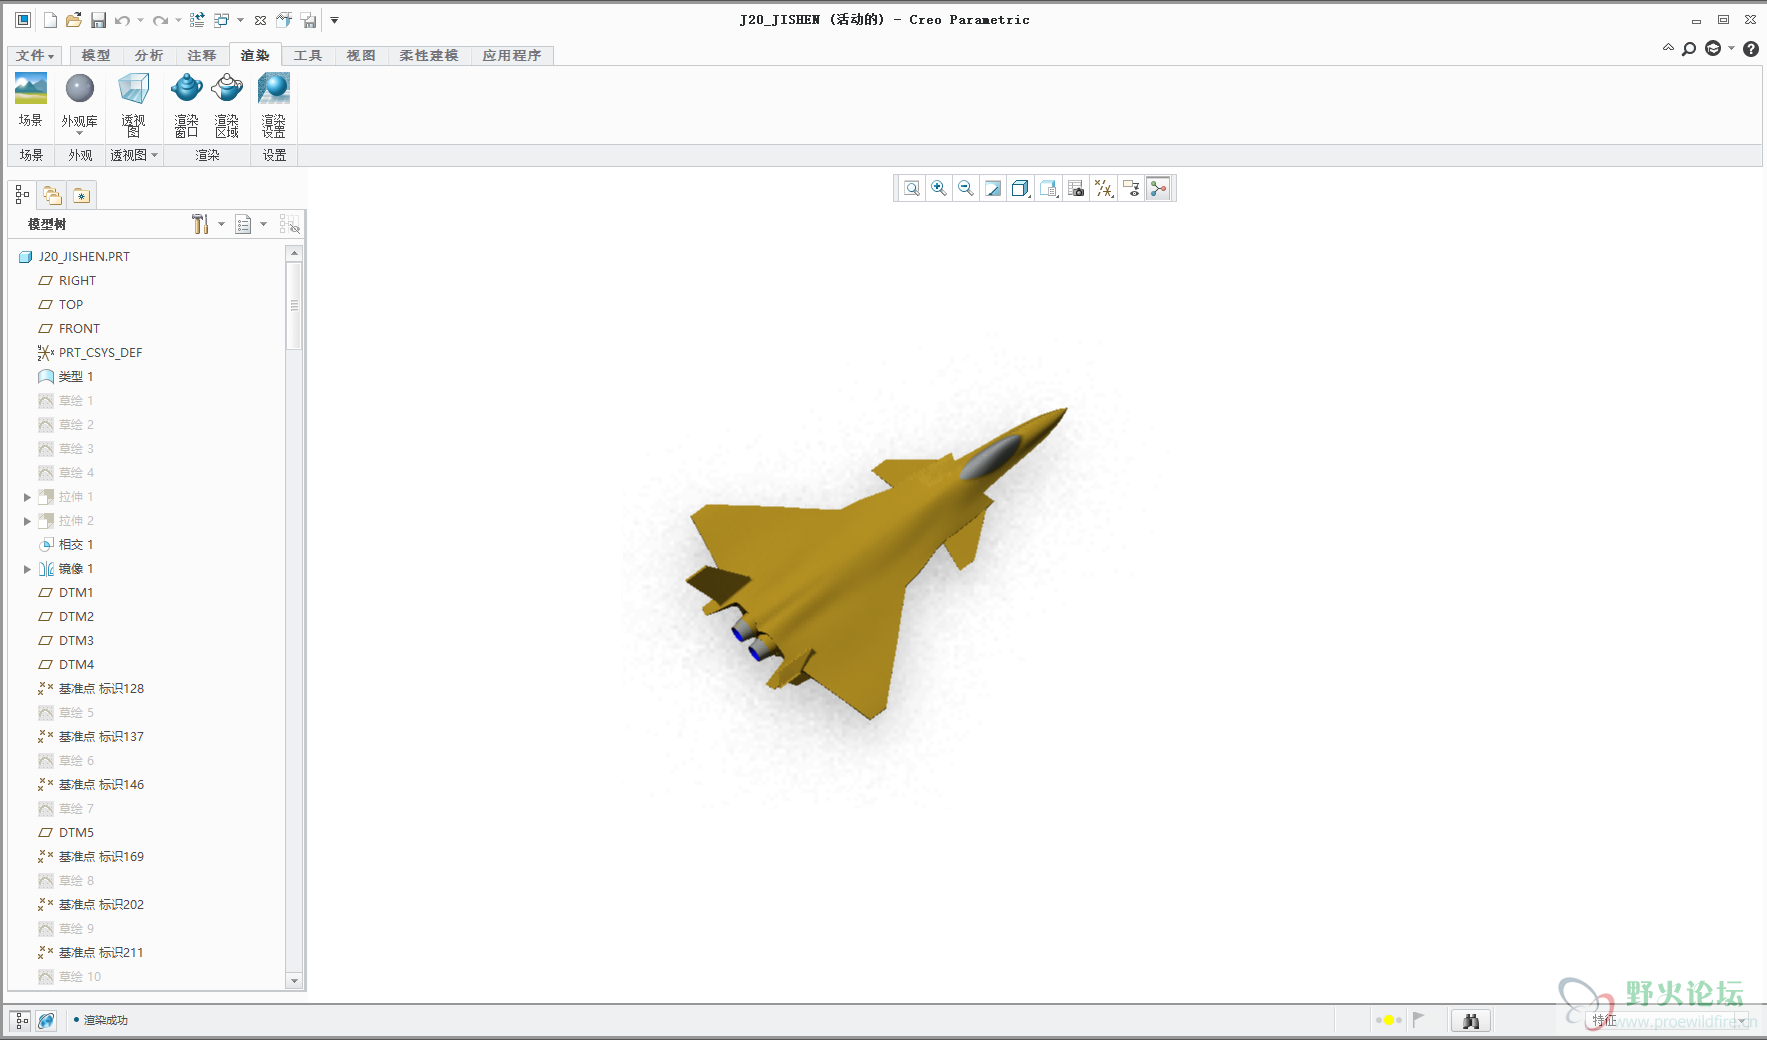Switch to the 应用程序 ribbon tab
The image size is (1767, 1040).
pos(512,56)
